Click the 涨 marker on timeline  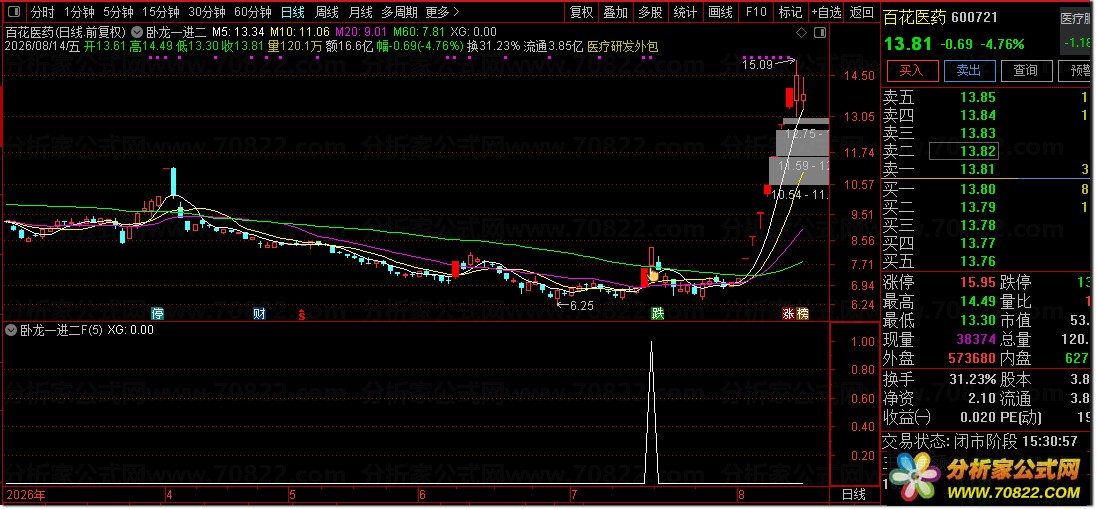click(x=788, y=314)
